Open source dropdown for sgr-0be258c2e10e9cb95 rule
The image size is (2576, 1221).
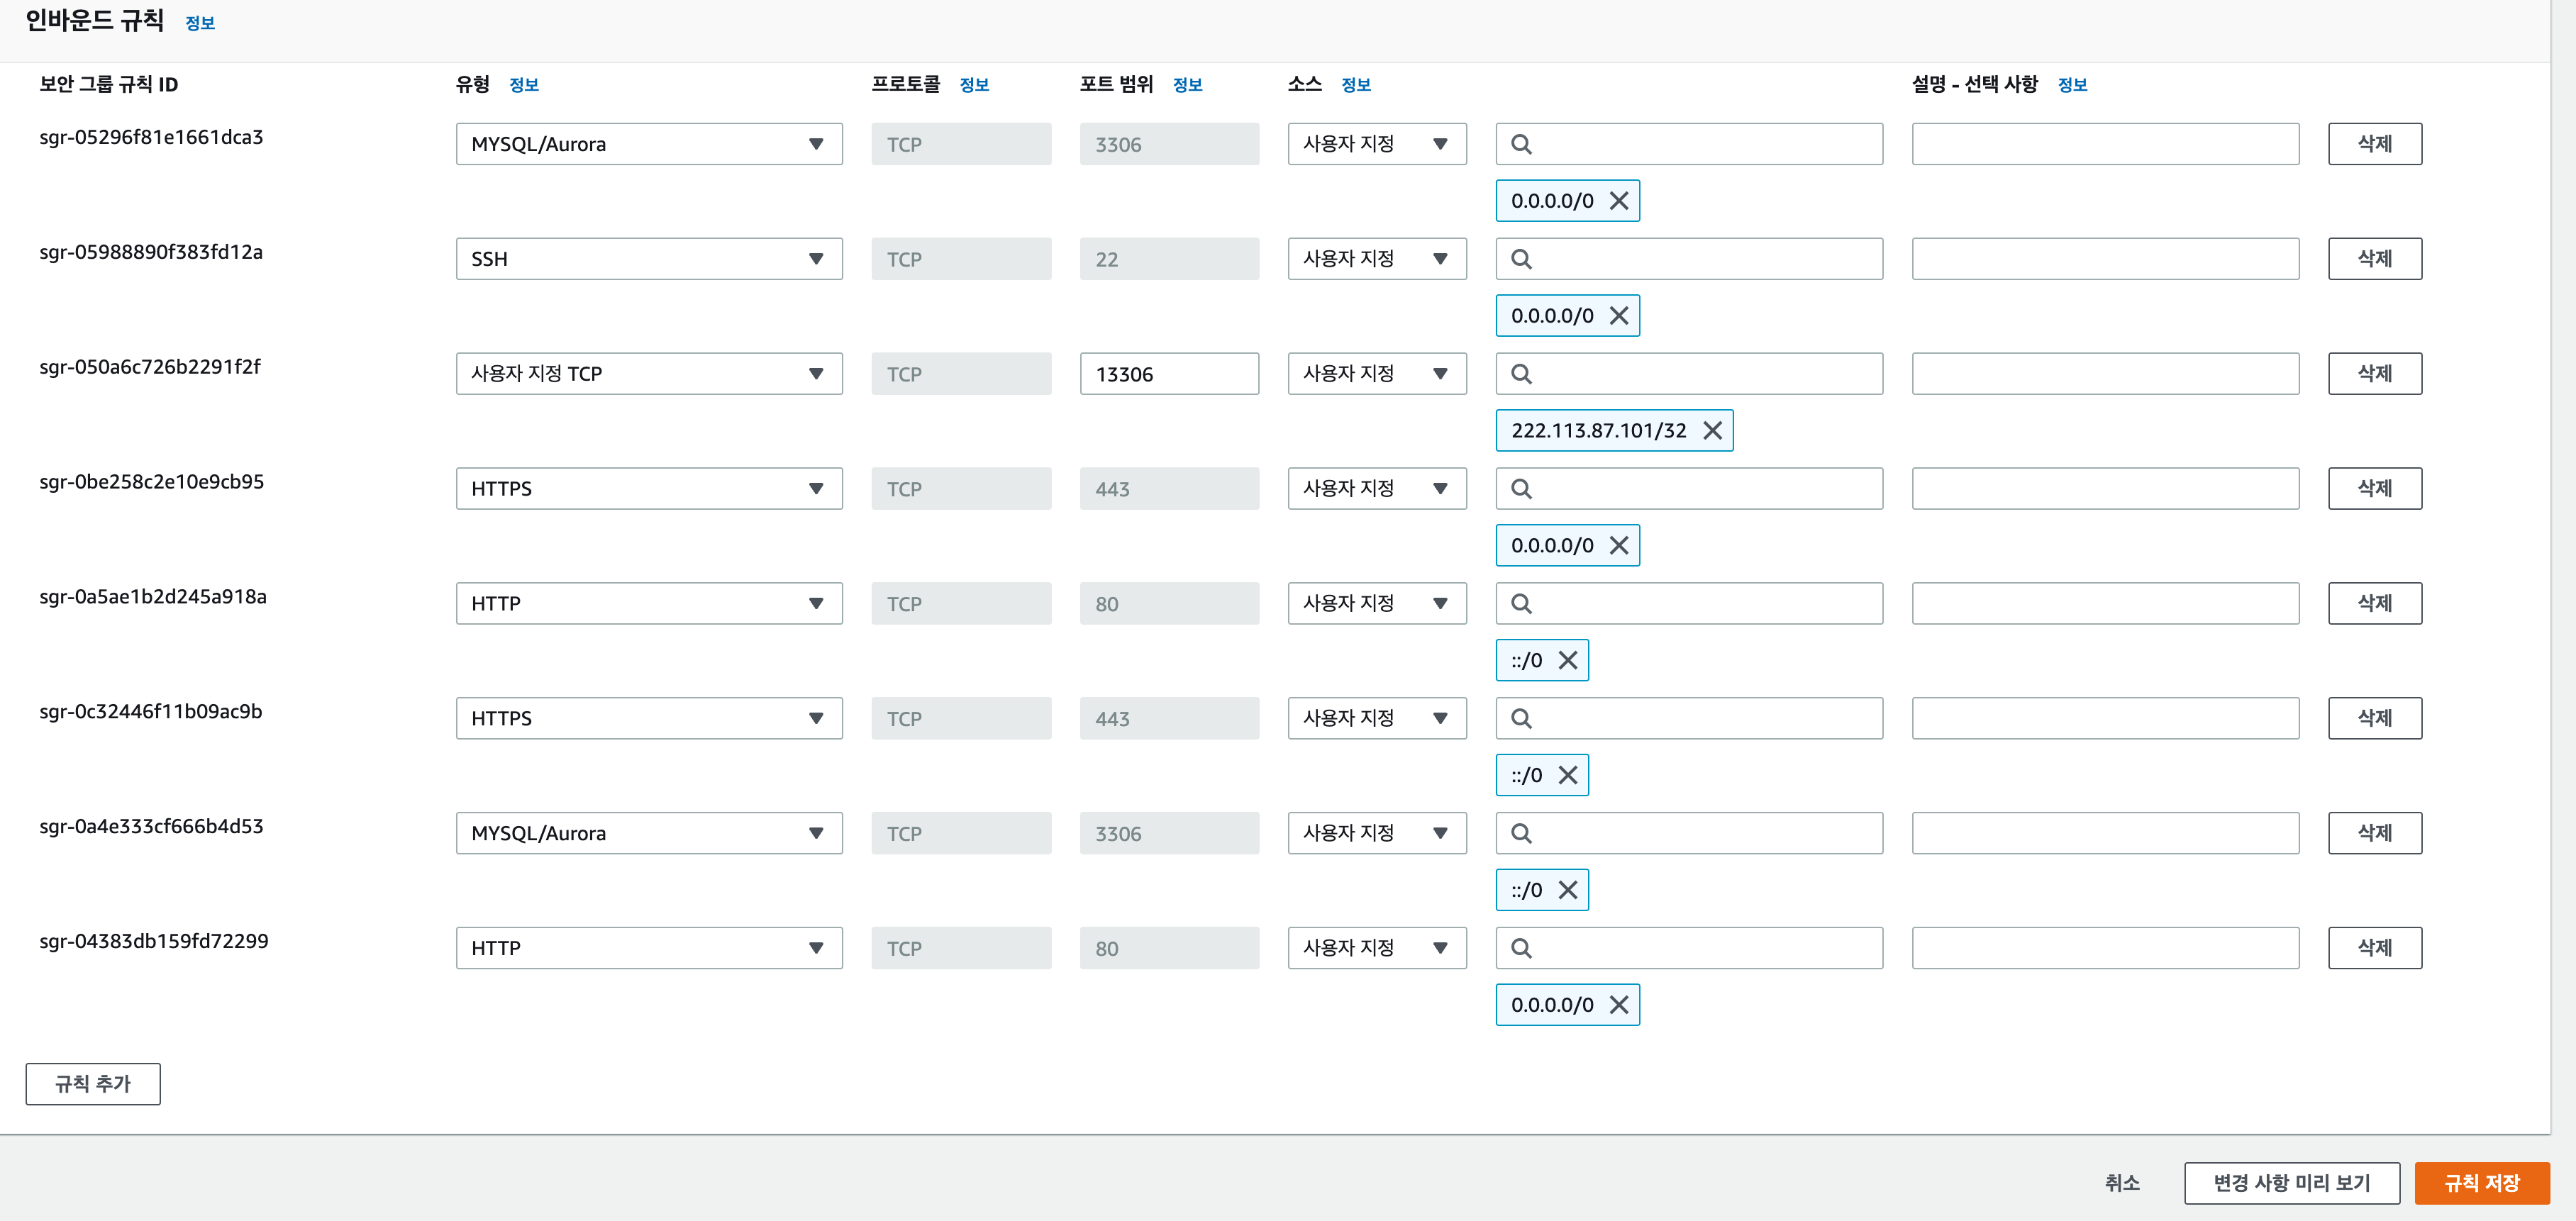click(1377, 489)
